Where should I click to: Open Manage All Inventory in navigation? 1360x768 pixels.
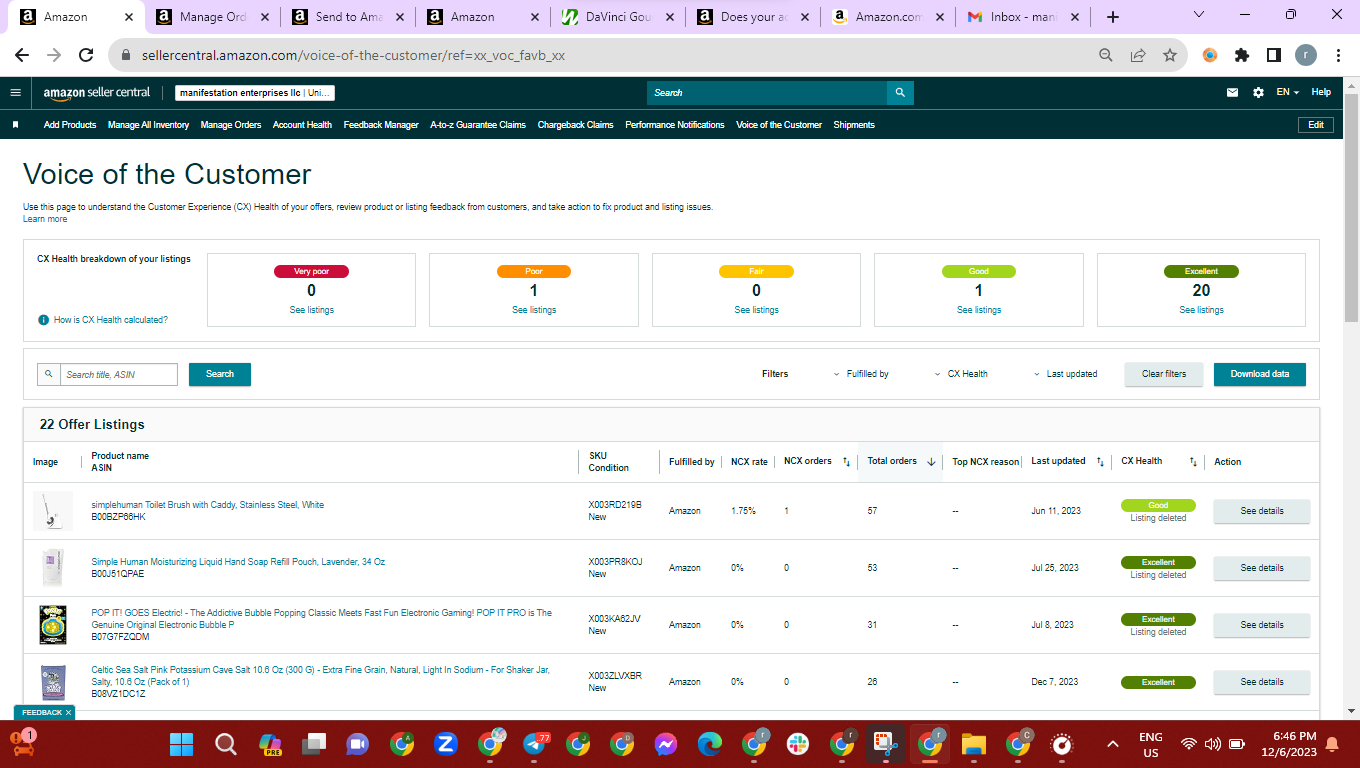148,125
